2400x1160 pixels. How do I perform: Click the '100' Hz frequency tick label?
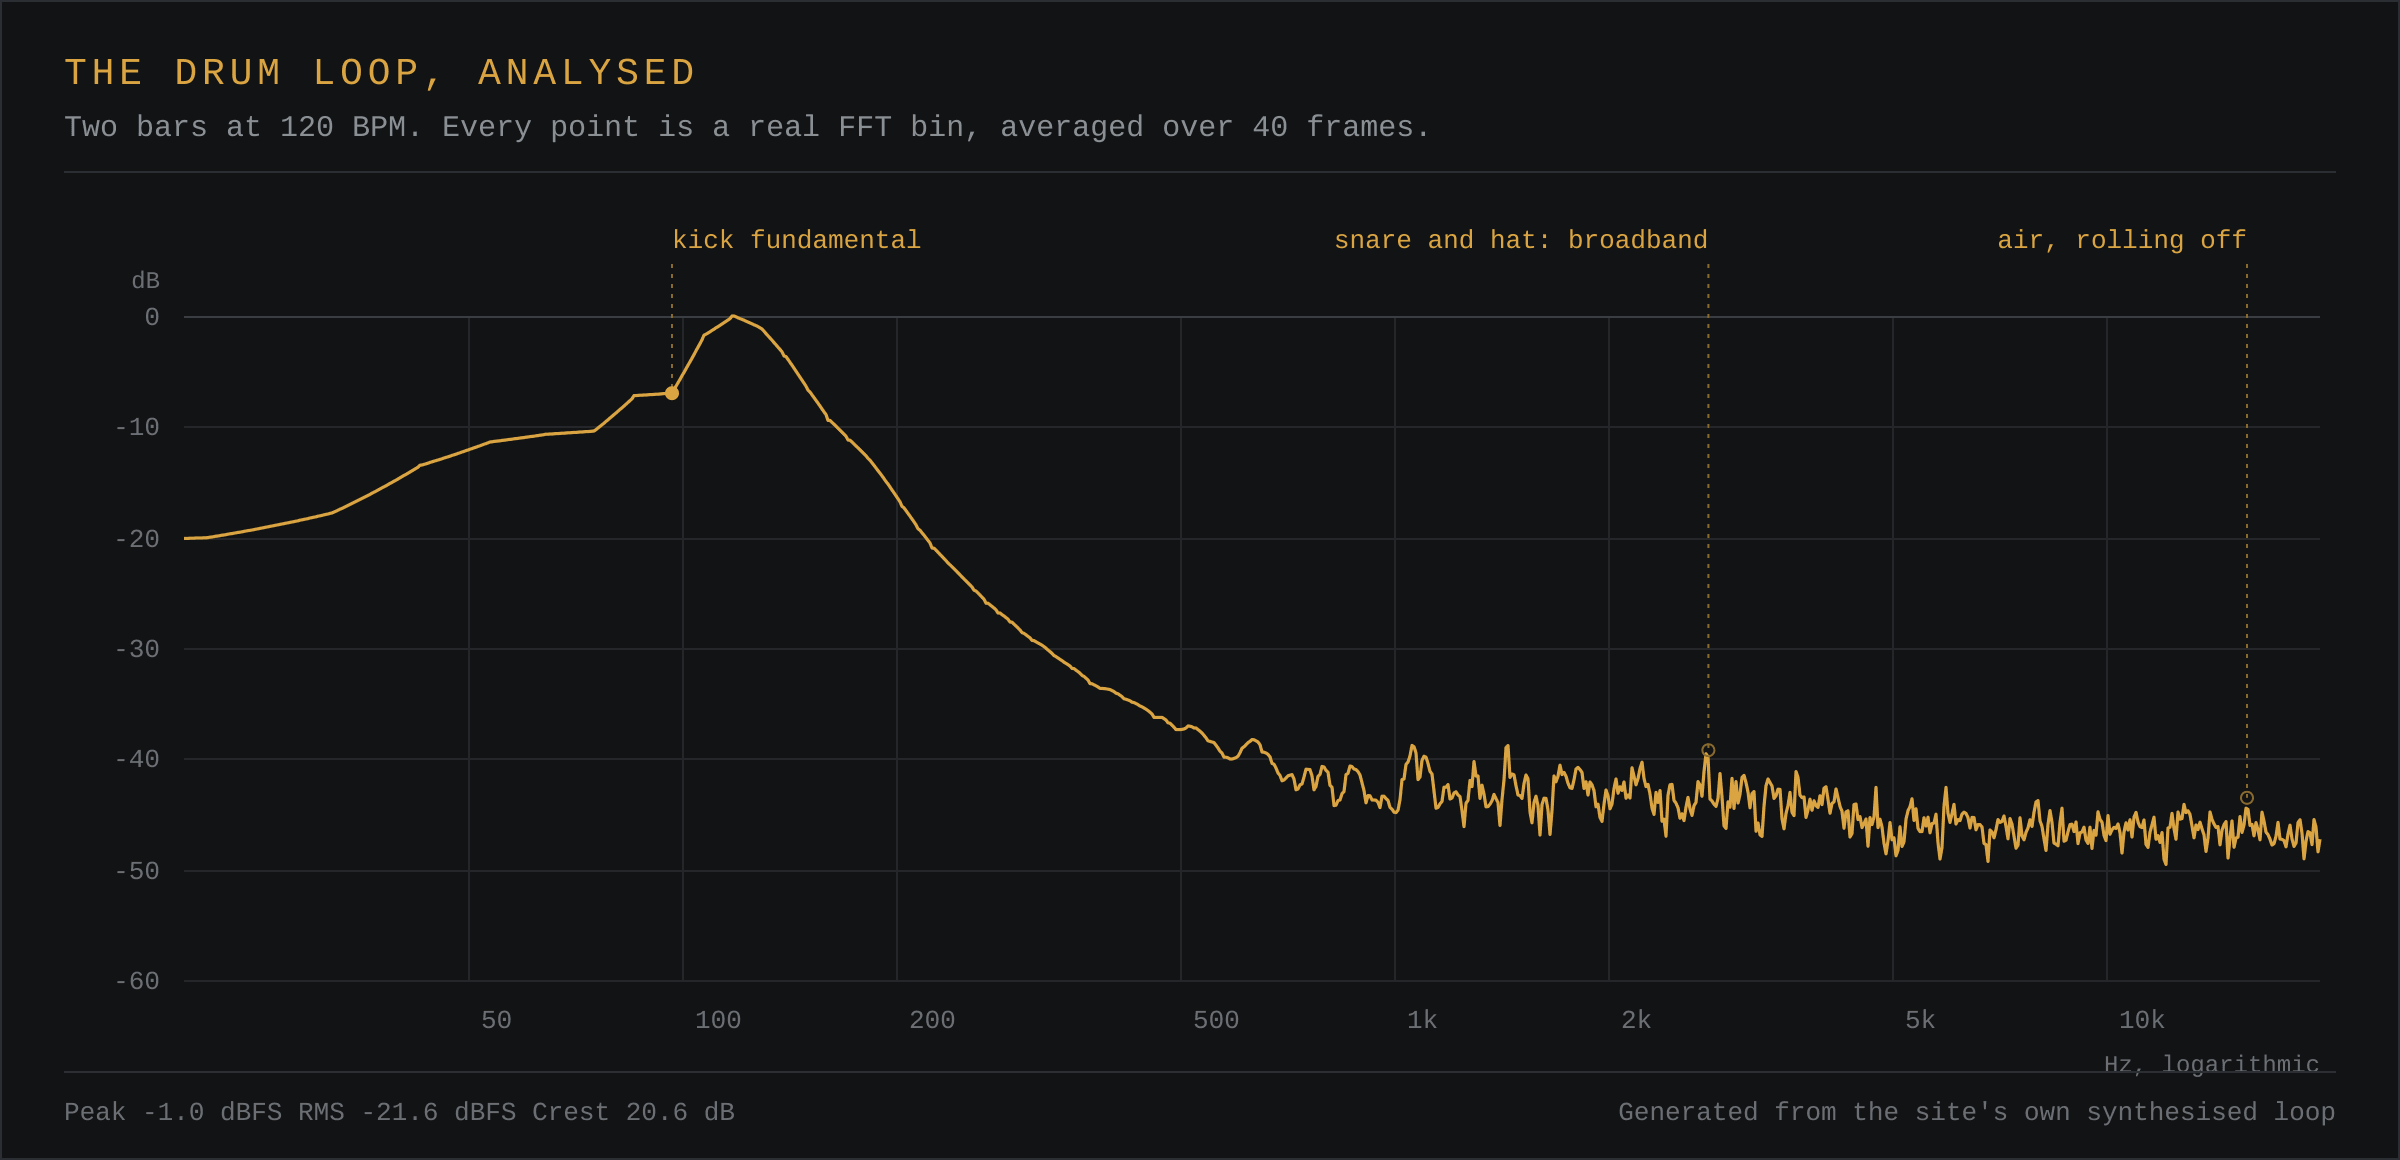point(718,1020)
